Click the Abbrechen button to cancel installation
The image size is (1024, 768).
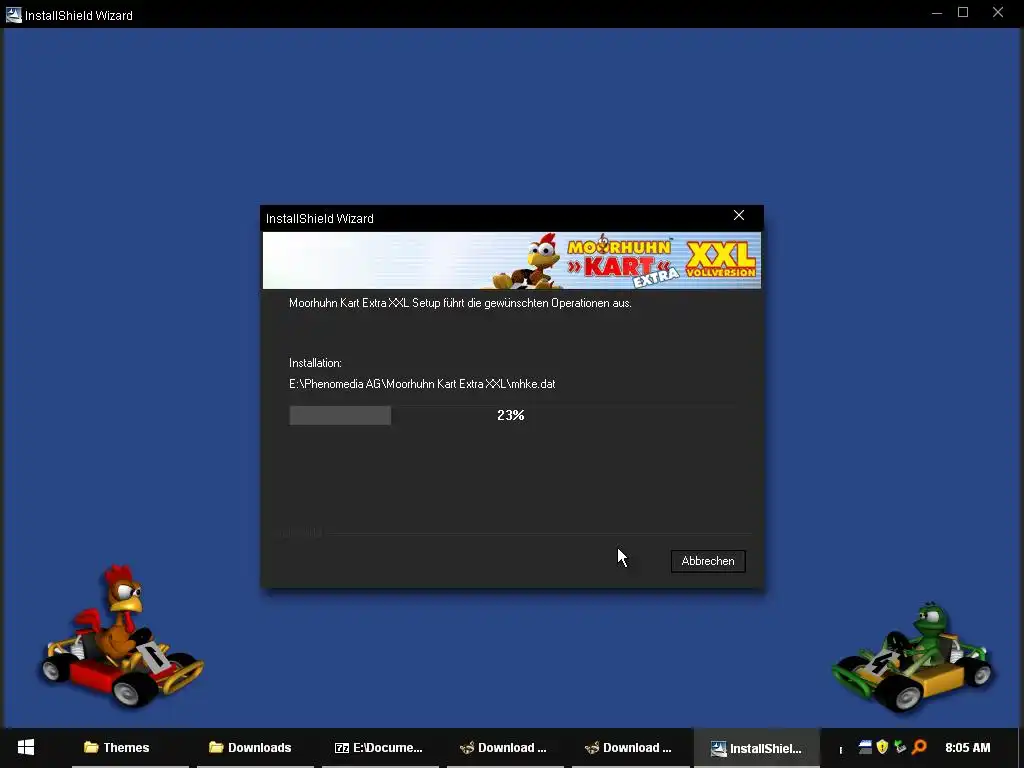(x=708, y=561)
